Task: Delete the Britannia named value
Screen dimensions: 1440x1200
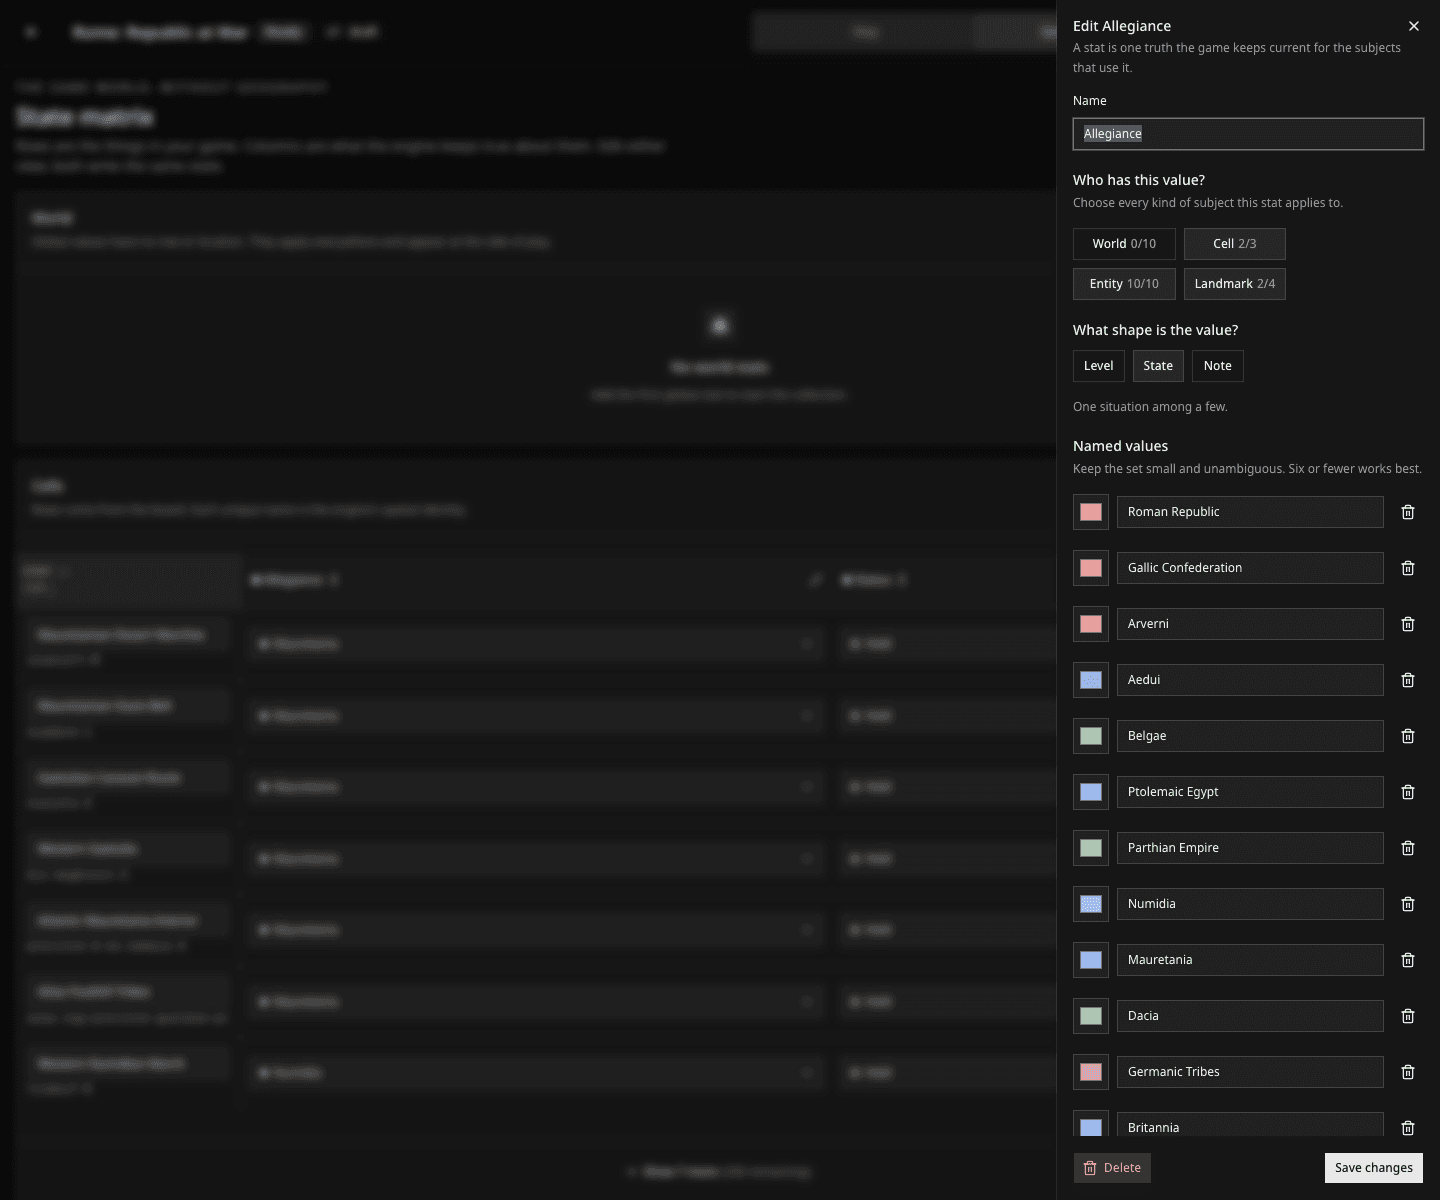Action: 1408,1127
